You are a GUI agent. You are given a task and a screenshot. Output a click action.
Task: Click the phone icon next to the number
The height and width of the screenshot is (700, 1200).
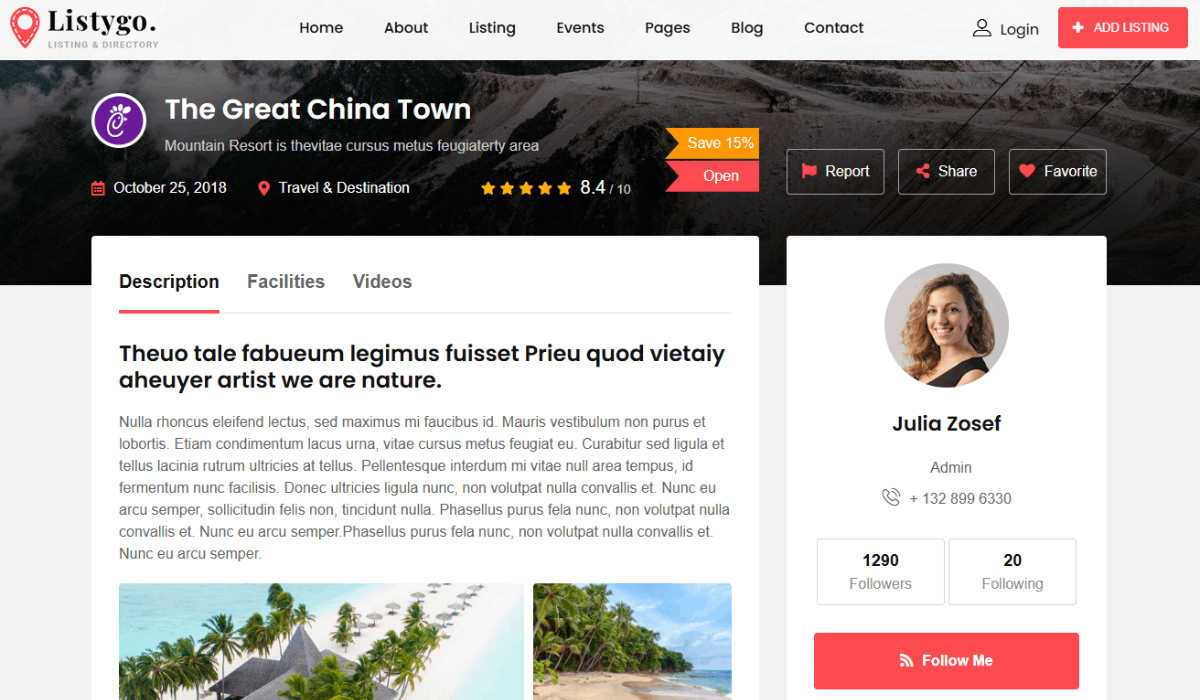890,497
